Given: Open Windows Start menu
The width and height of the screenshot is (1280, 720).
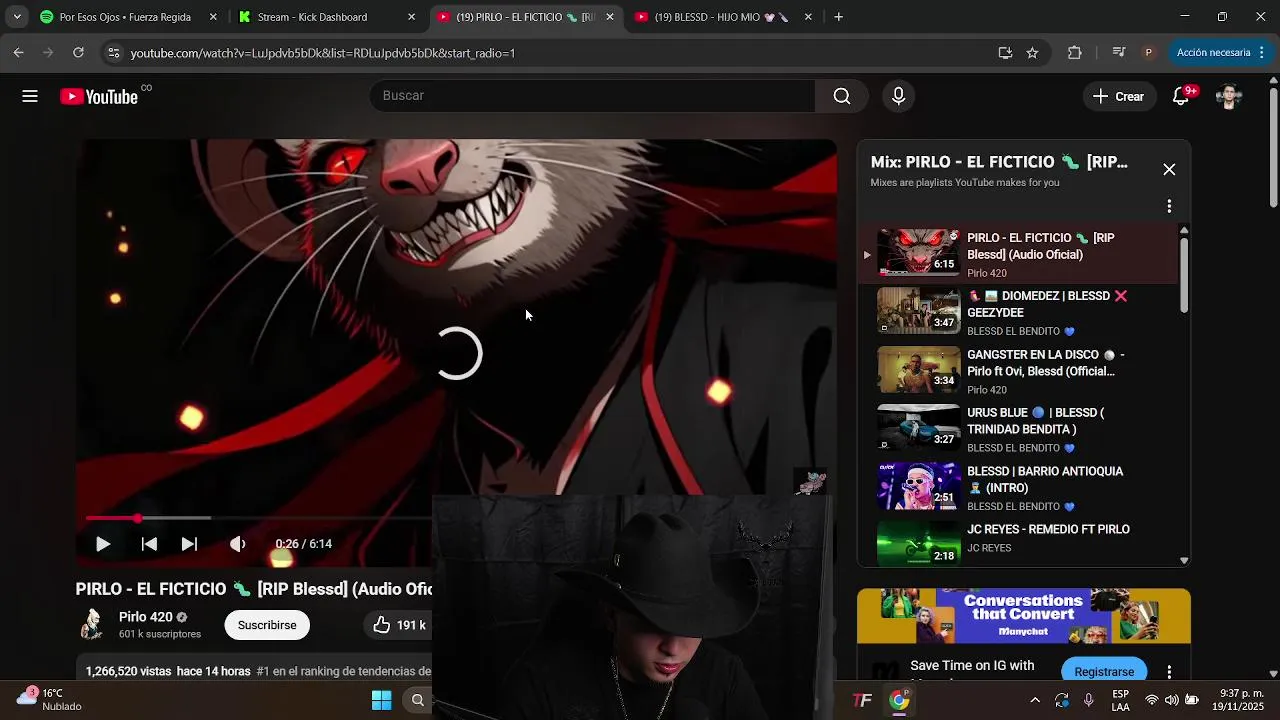Looking at the screenshot, I should (381, 700).
